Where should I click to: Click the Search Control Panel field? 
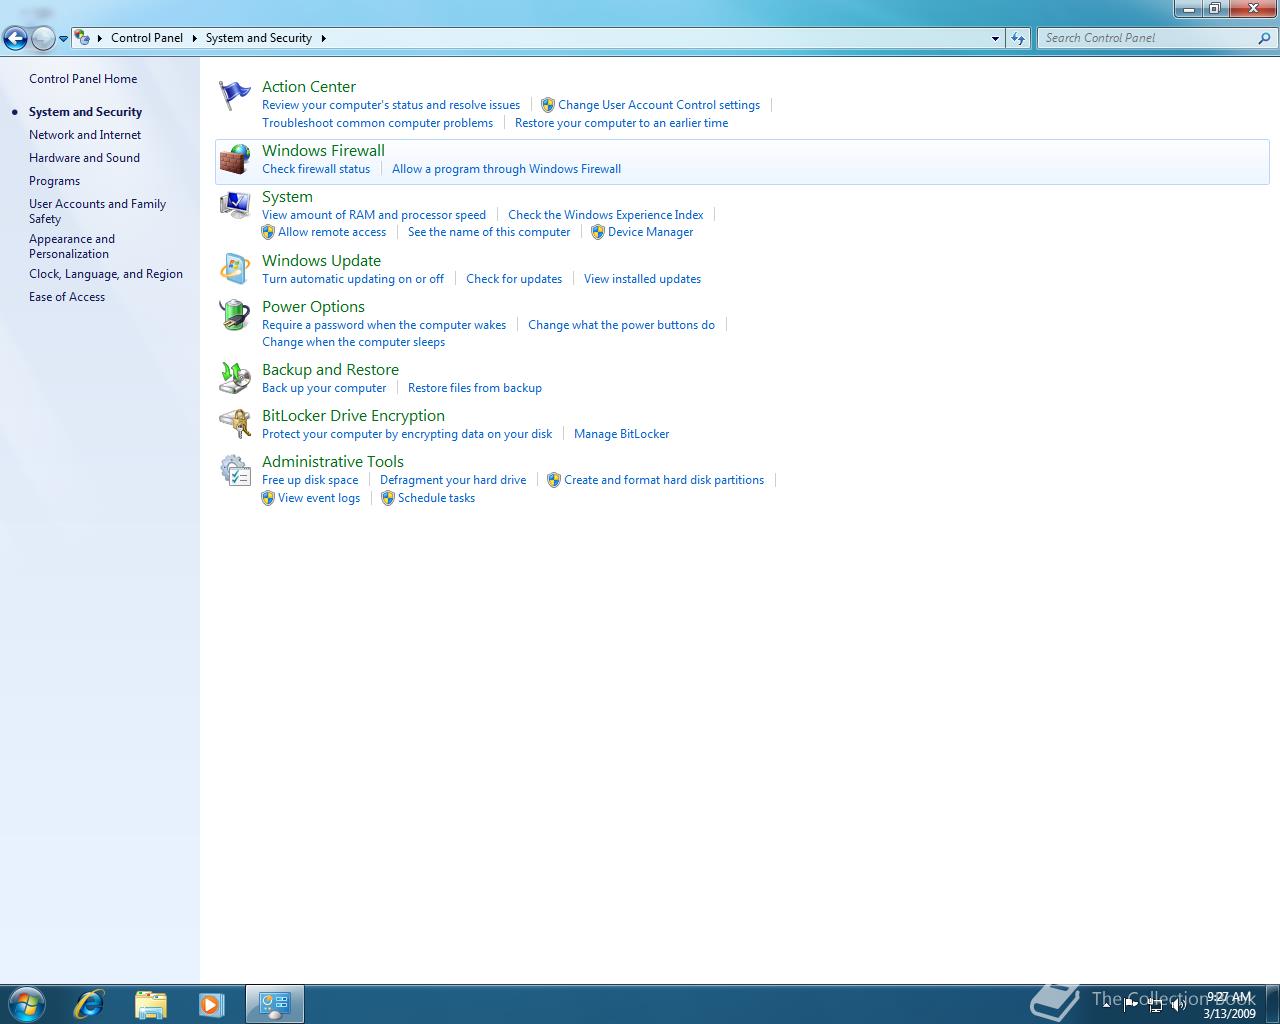coord(1148,38)
